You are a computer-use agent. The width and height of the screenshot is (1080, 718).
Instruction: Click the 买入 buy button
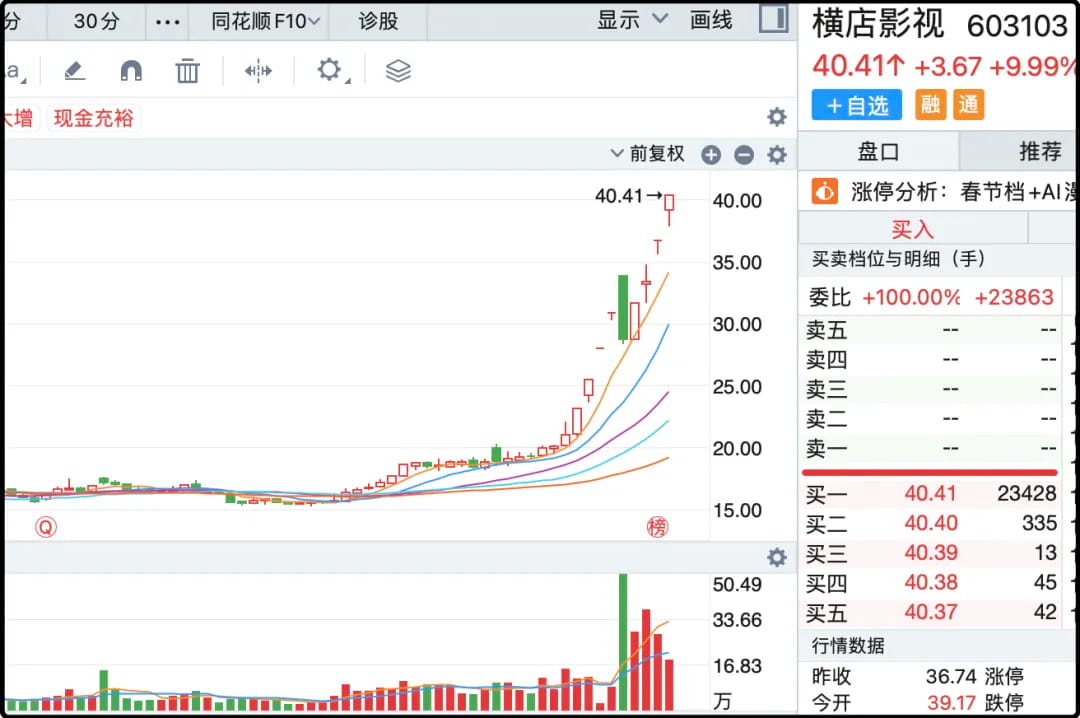click(912, 230)
